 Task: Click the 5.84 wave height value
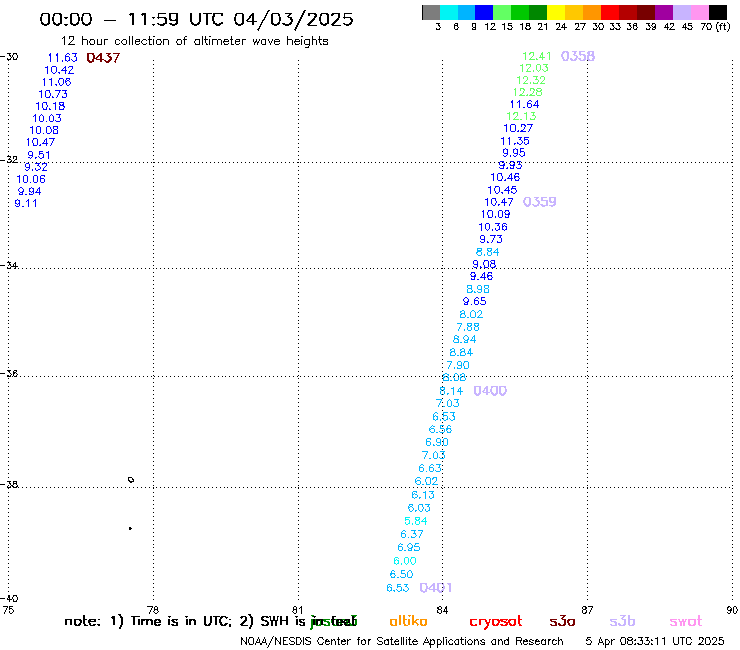point(416,521)
